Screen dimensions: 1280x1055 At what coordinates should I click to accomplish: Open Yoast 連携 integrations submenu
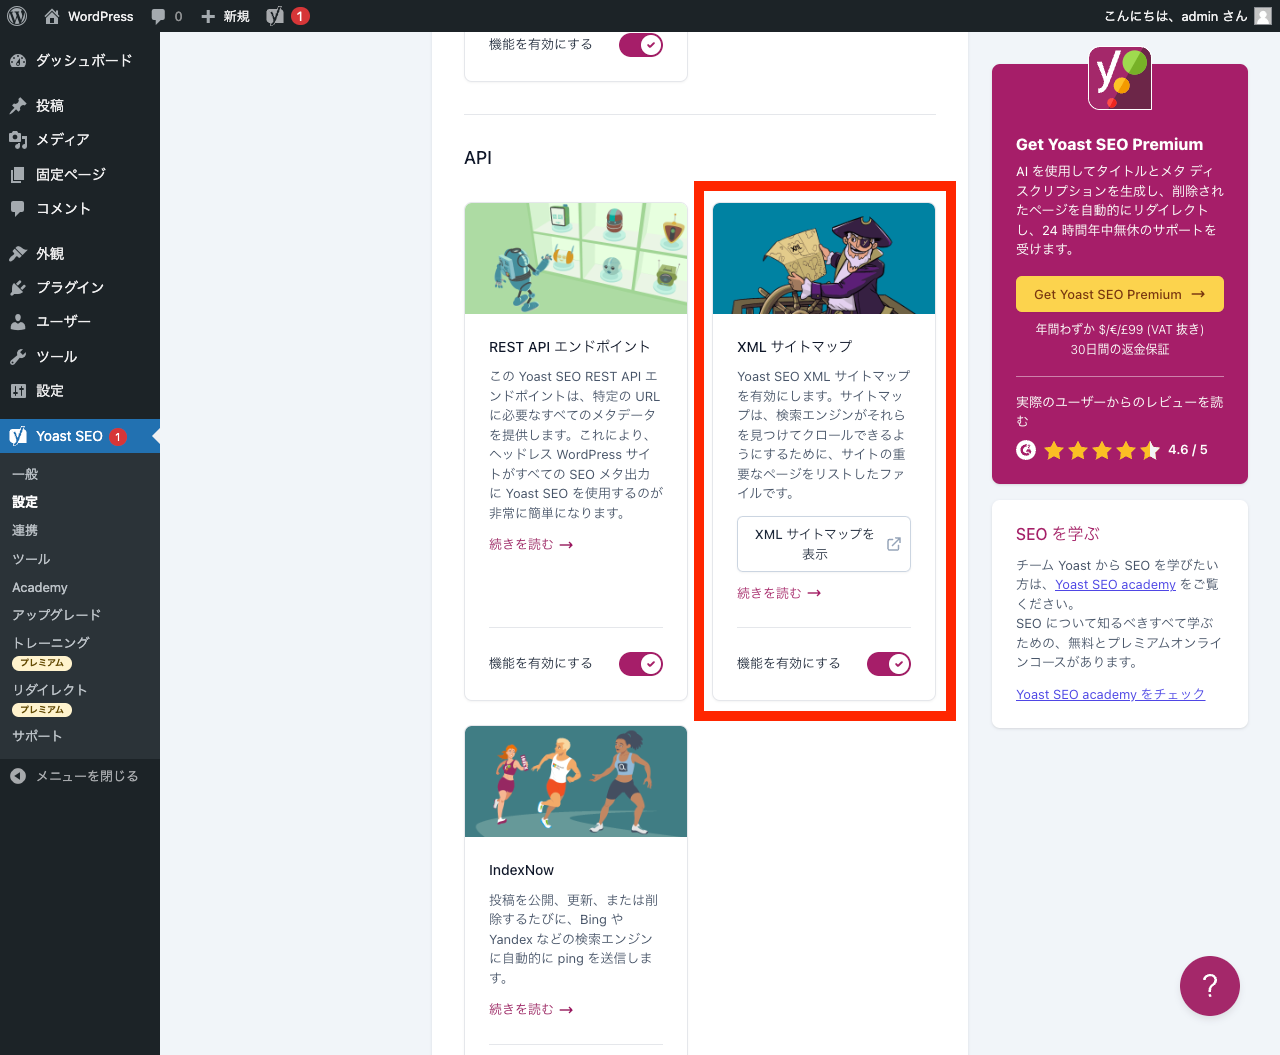pos(25,530)
